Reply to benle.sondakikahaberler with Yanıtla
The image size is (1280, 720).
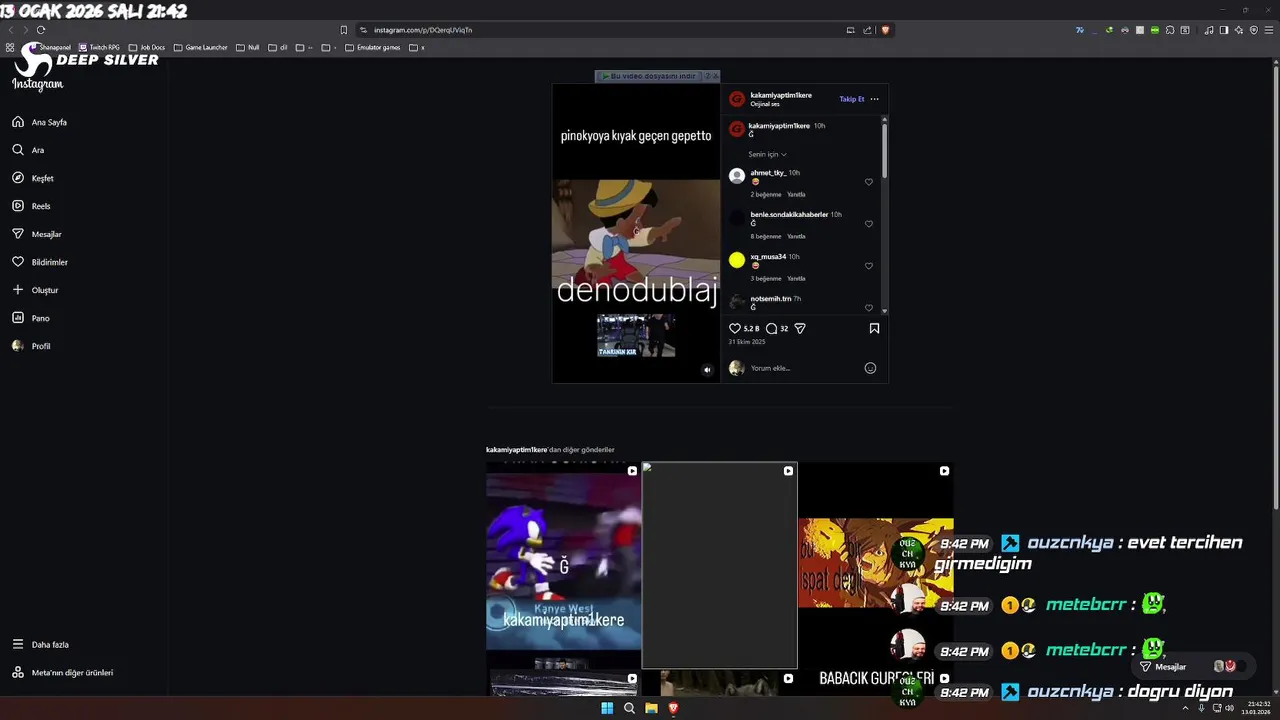796,236
